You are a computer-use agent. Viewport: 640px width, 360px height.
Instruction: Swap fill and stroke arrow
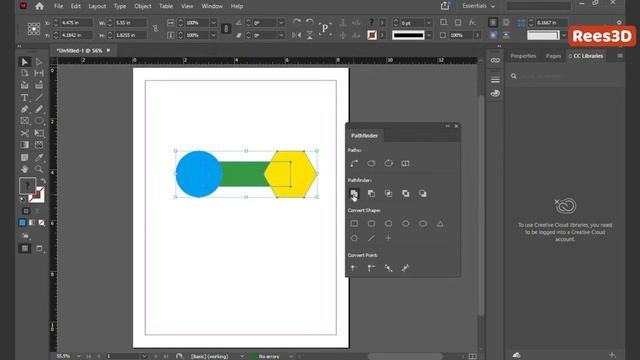[x=42, y=180]
